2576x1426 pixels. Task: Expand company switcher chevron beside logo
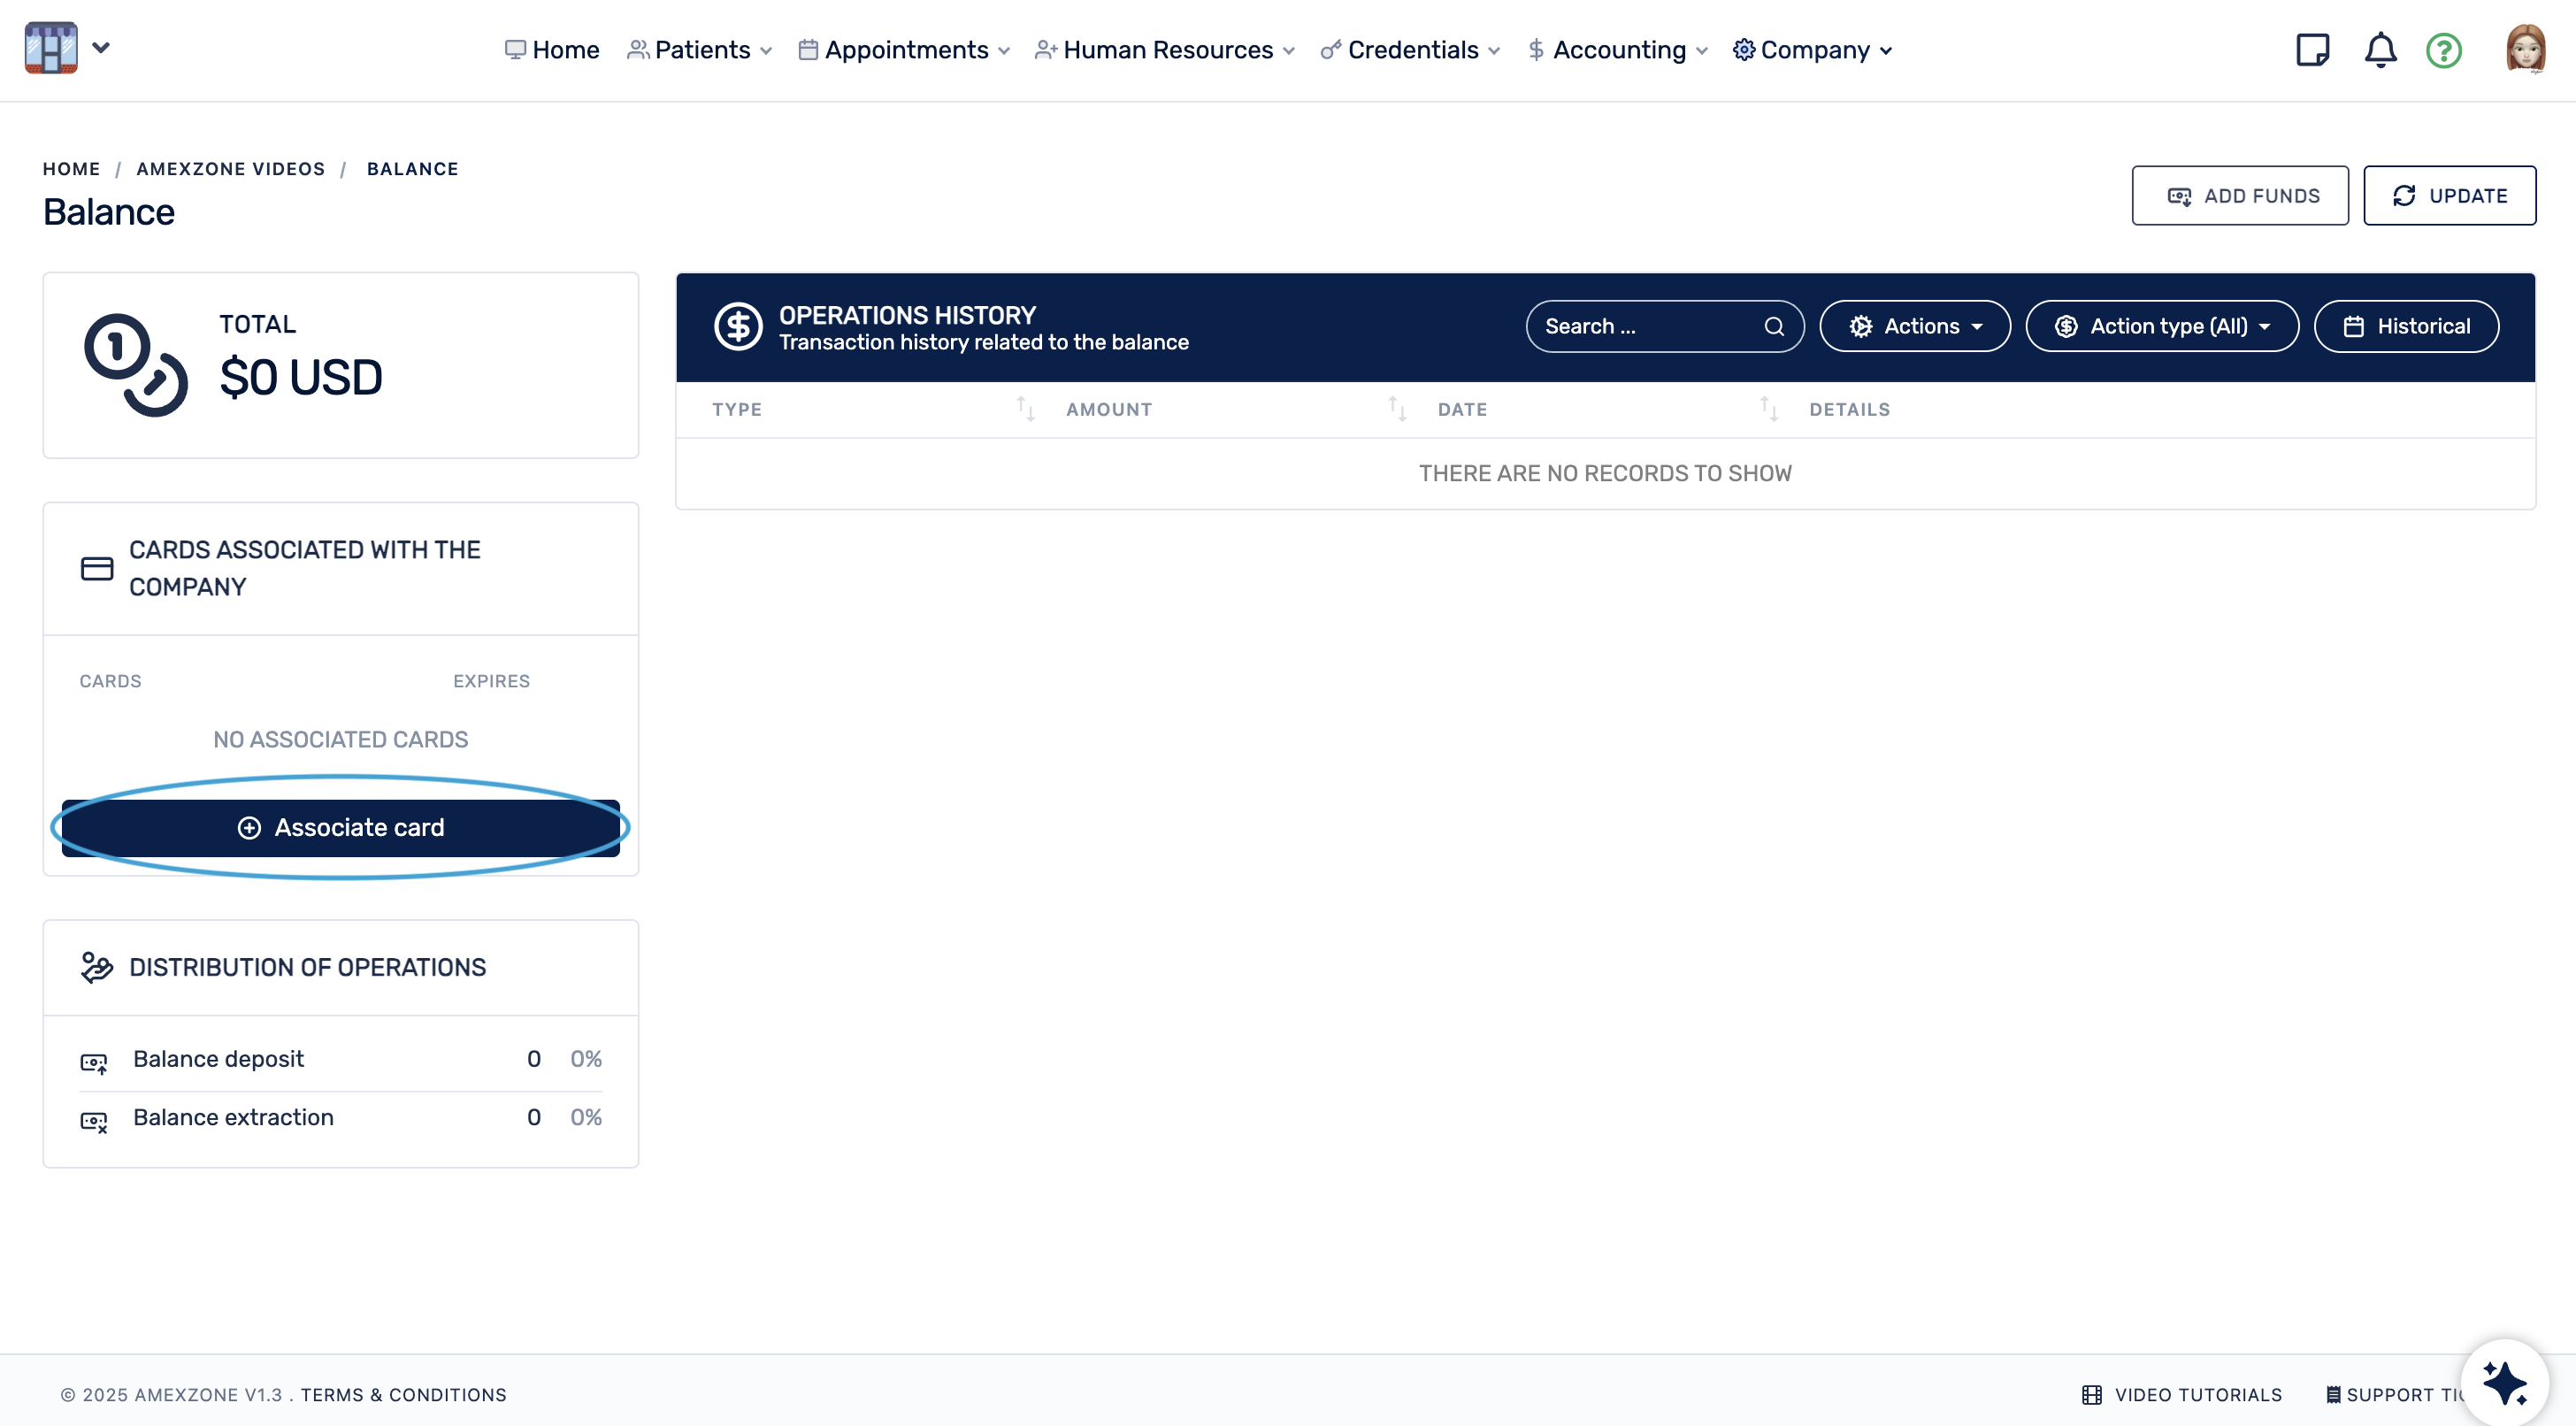coord(101,47)
